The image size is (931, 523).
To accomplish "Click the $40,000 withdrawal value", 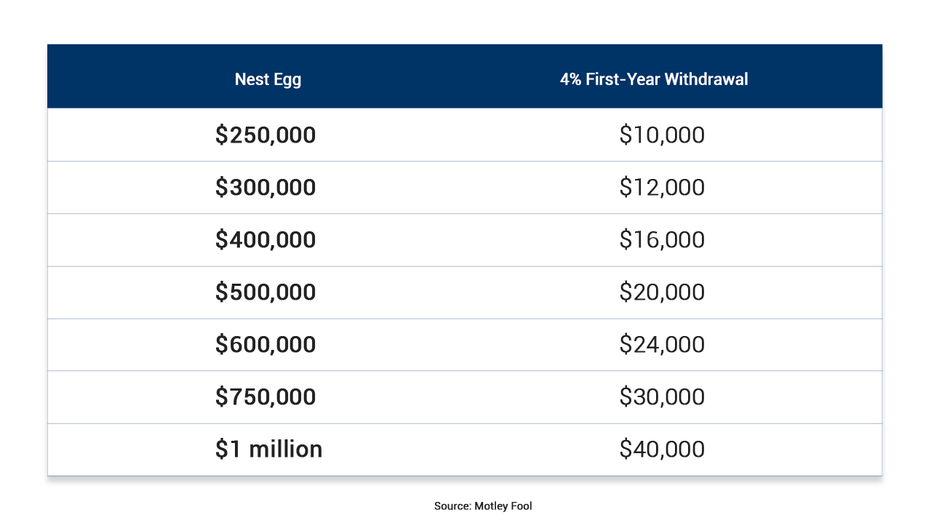I will point(661,449).
